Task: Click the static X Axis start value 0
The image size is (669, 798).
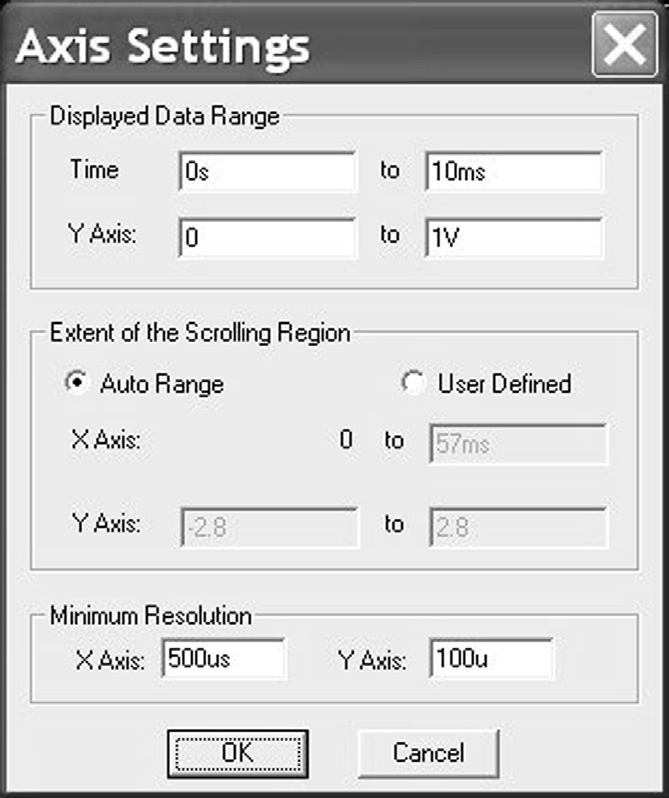Action: pos(346,440)
